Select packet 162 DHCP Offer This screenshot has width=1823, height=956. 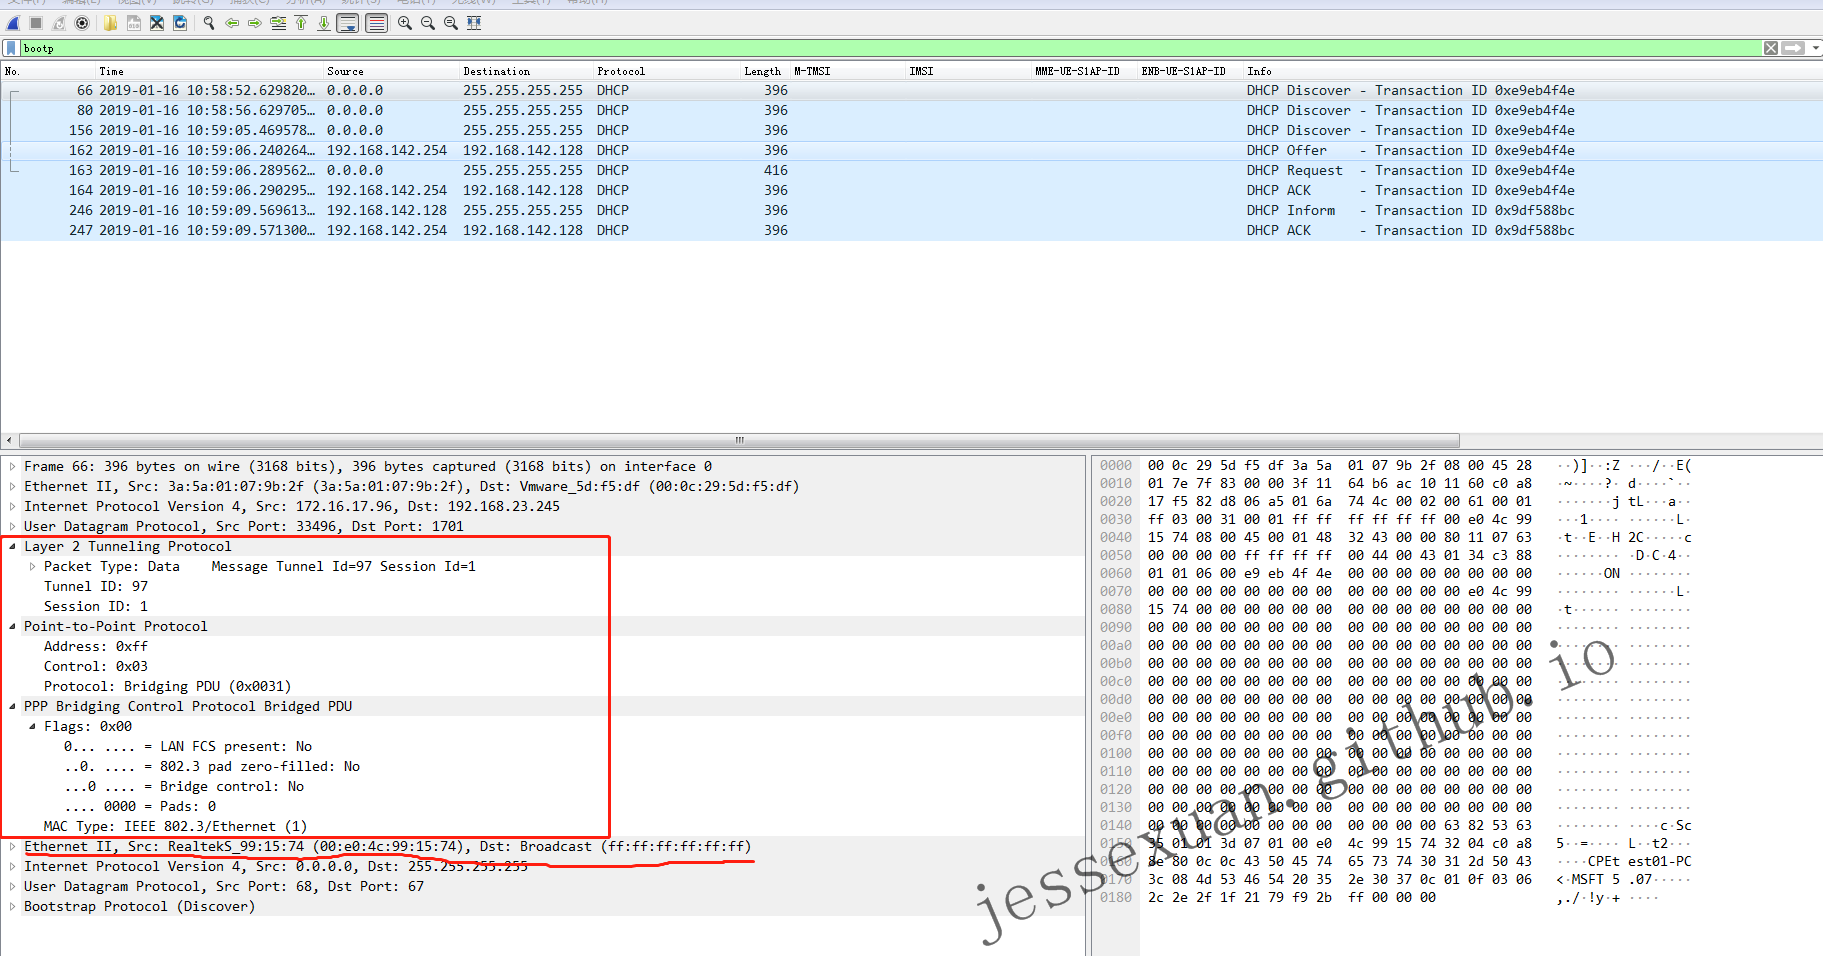911,150
